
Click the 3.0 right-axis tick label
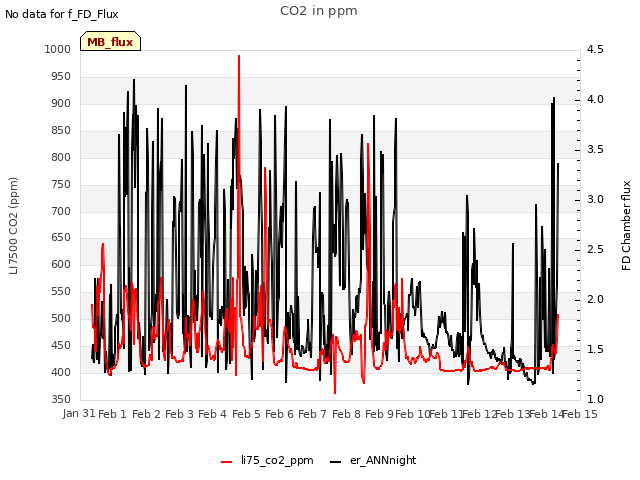click(x=595, y=200)
